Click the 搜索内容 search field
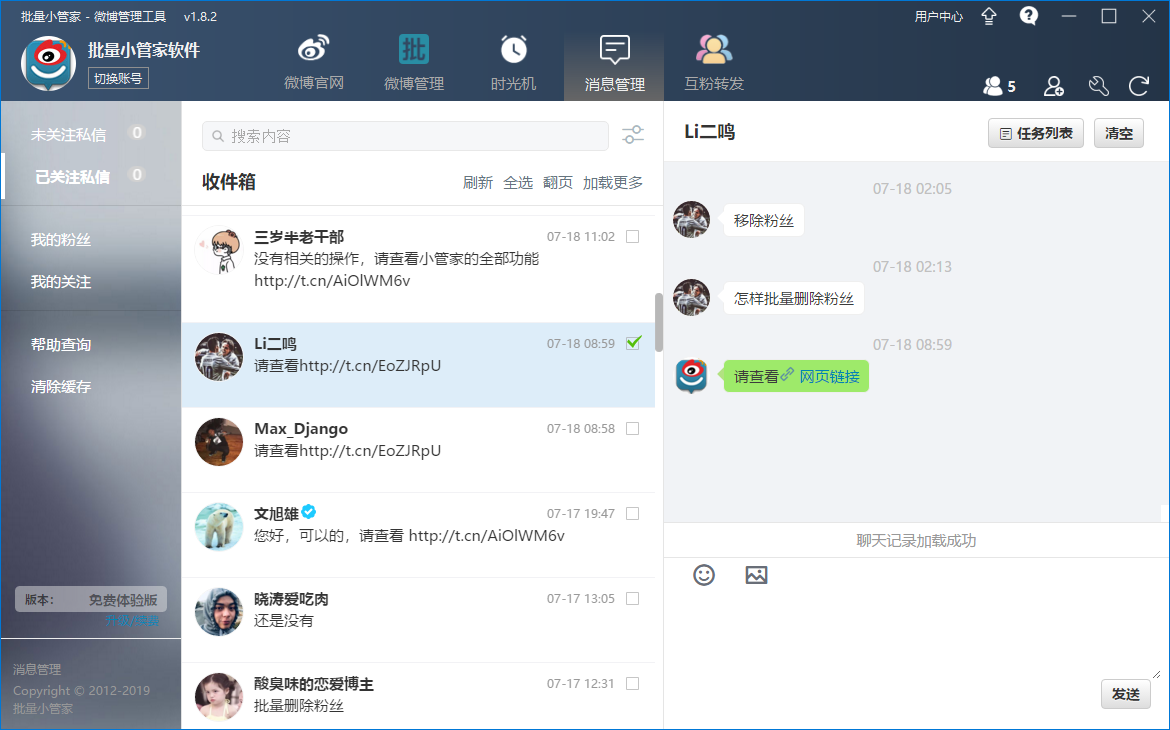 [x=405, y=136]
